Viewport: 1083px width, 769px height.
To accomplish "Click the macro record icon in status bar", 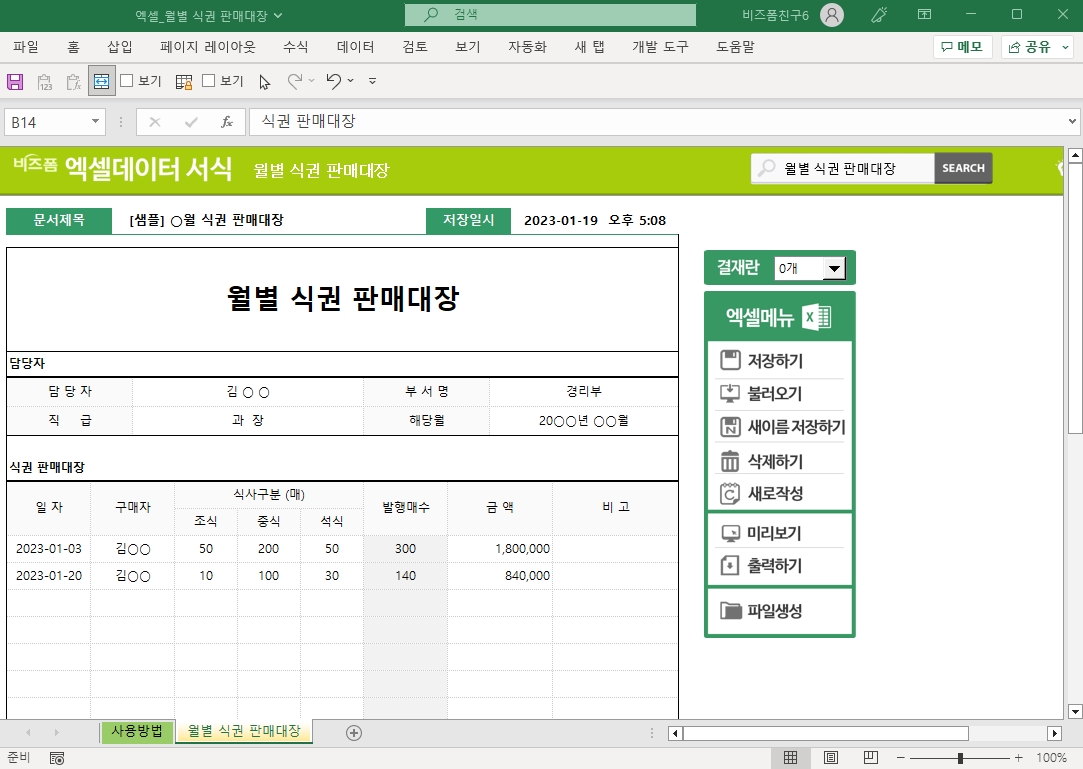I will click(57, 758).
